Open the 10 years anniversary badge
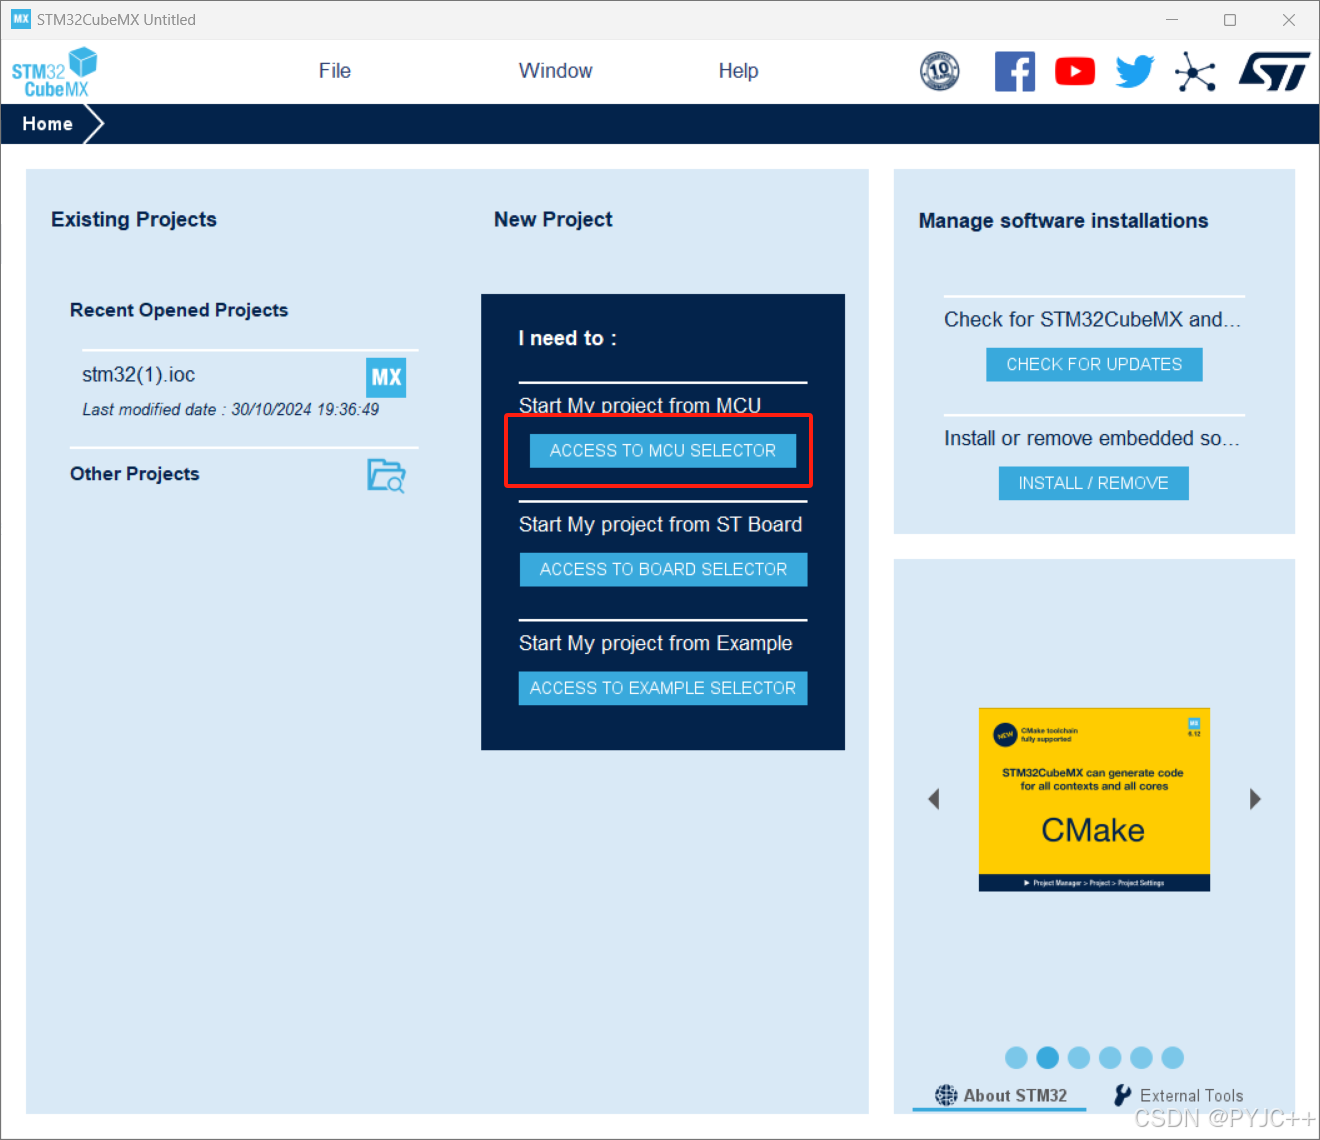 pos(940,71)
